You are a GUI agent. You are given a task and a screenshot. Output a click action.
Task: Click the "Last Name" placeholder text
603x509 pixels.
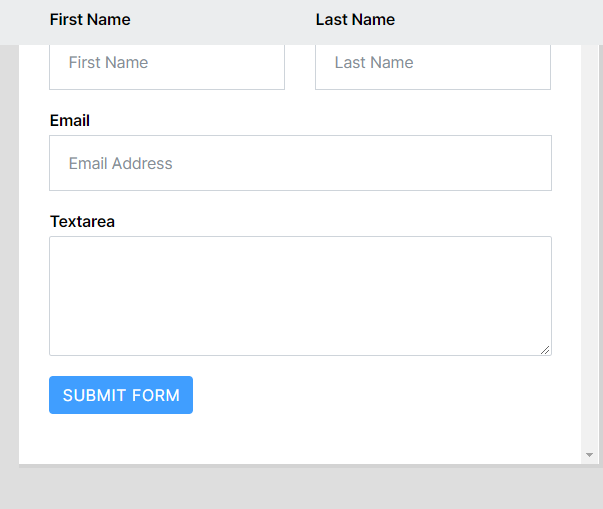coord(374,63)
